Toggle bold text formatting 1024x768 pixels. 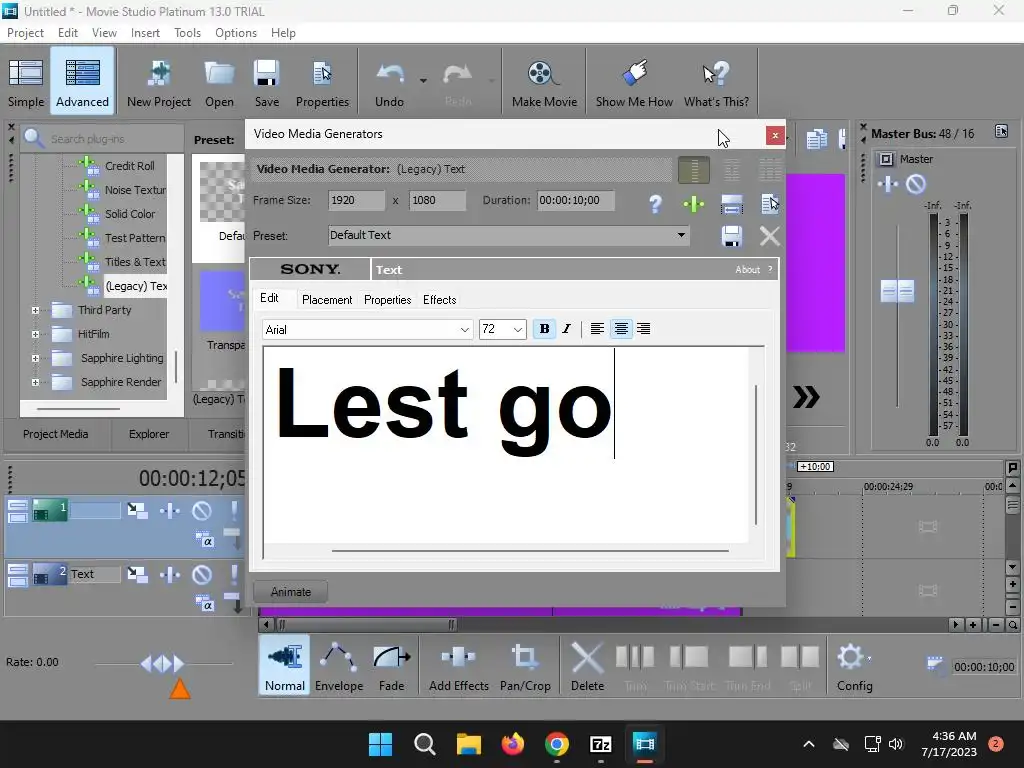pos(544,329)
